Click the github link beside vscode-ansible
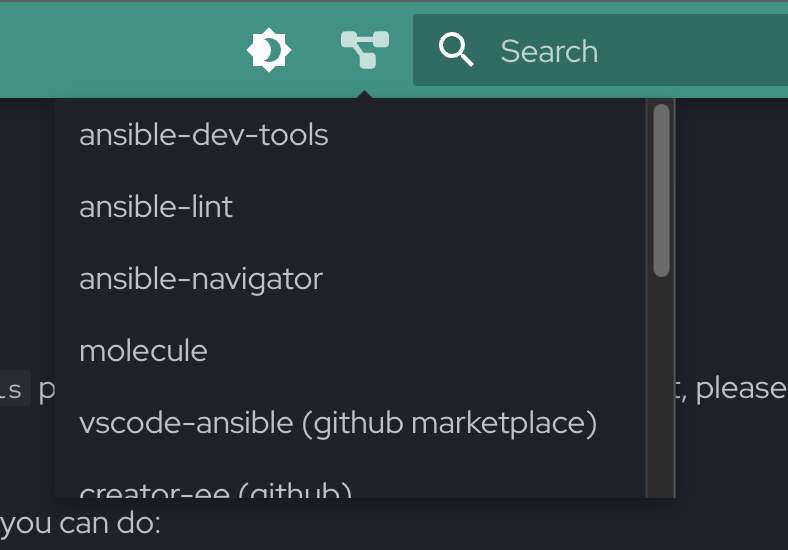The width and height of the screenshot is (788, 550). (x=357, y=423)
